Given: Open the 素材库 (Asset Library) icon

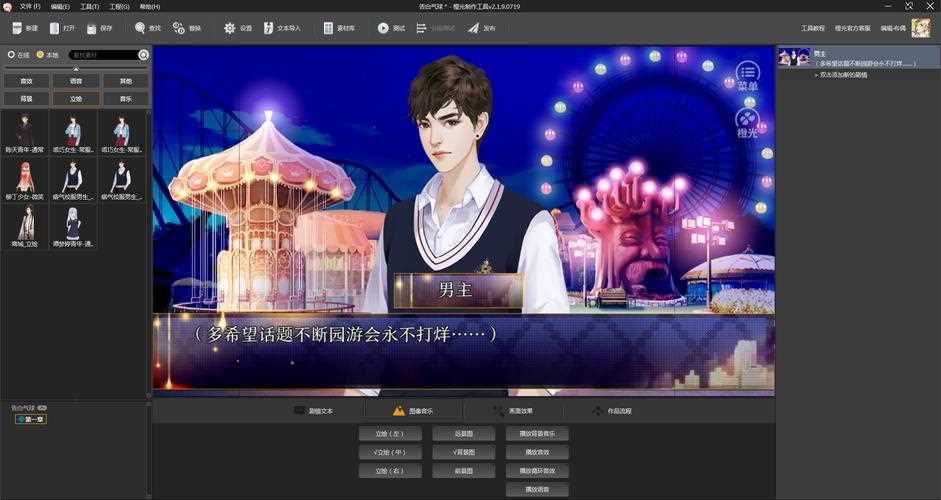Looking at the screenshot, I should [x=328, y=28].
